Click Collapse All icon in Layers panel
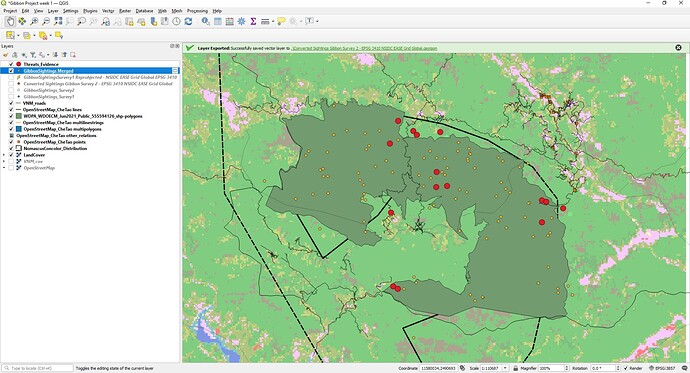690x373 pixels. point(64,55)
